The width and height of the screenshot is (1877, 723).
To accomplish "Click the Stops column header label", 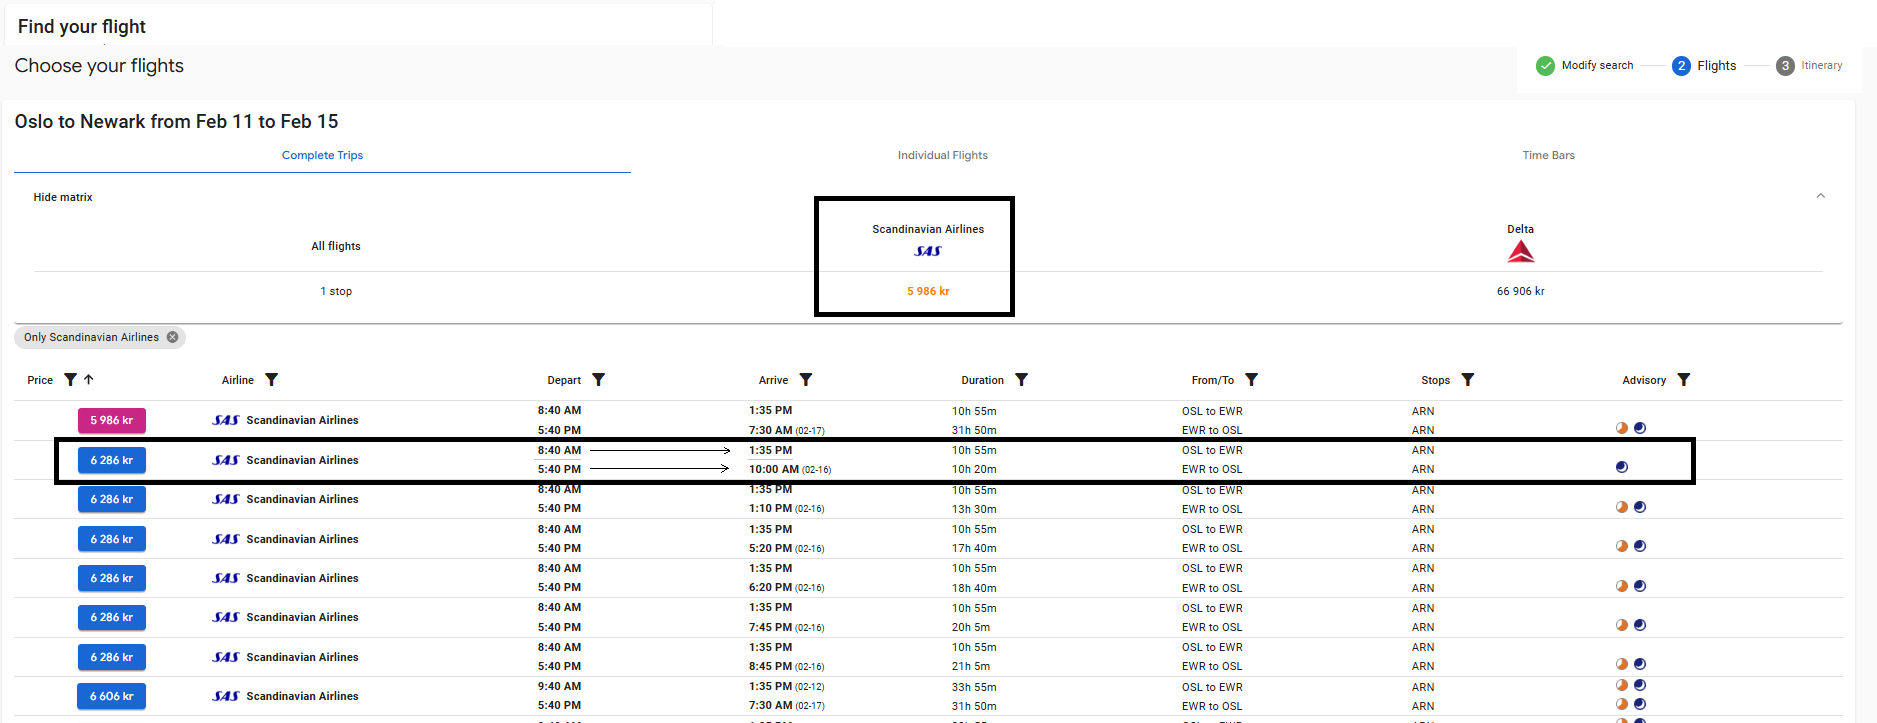I will pos(1435,380).
